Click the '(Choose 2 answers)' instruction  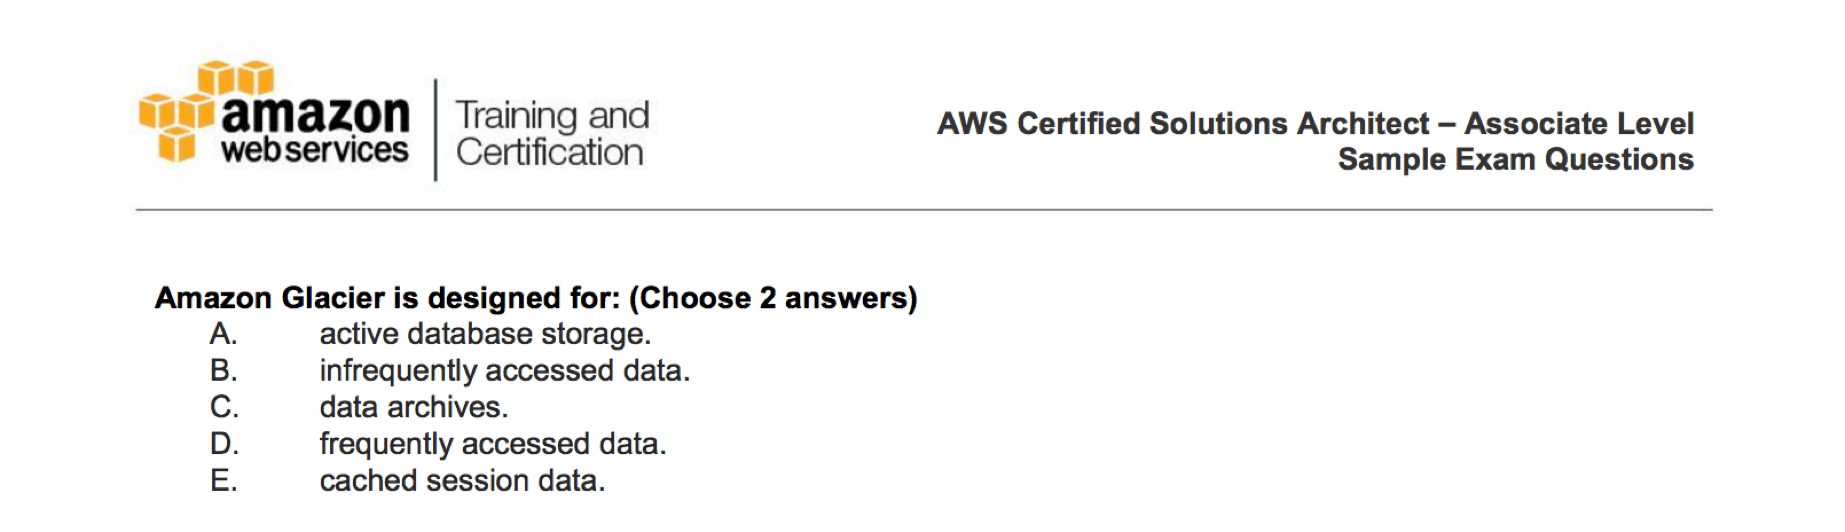(x=773, y=298)
